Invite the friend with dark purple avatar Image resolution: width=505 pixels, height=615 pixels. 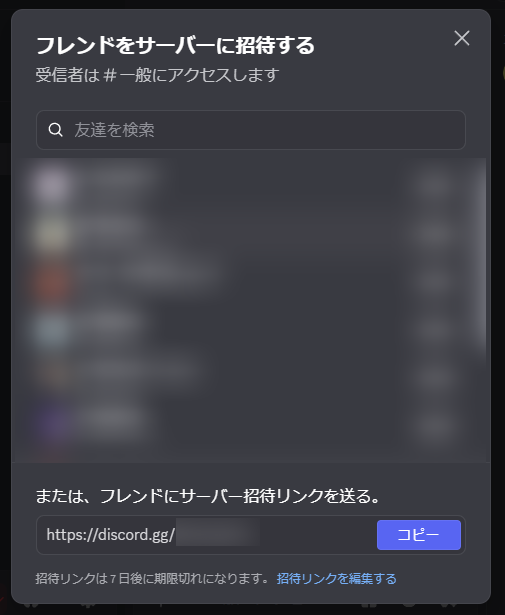pyautogui.click(x=433, y=424)
